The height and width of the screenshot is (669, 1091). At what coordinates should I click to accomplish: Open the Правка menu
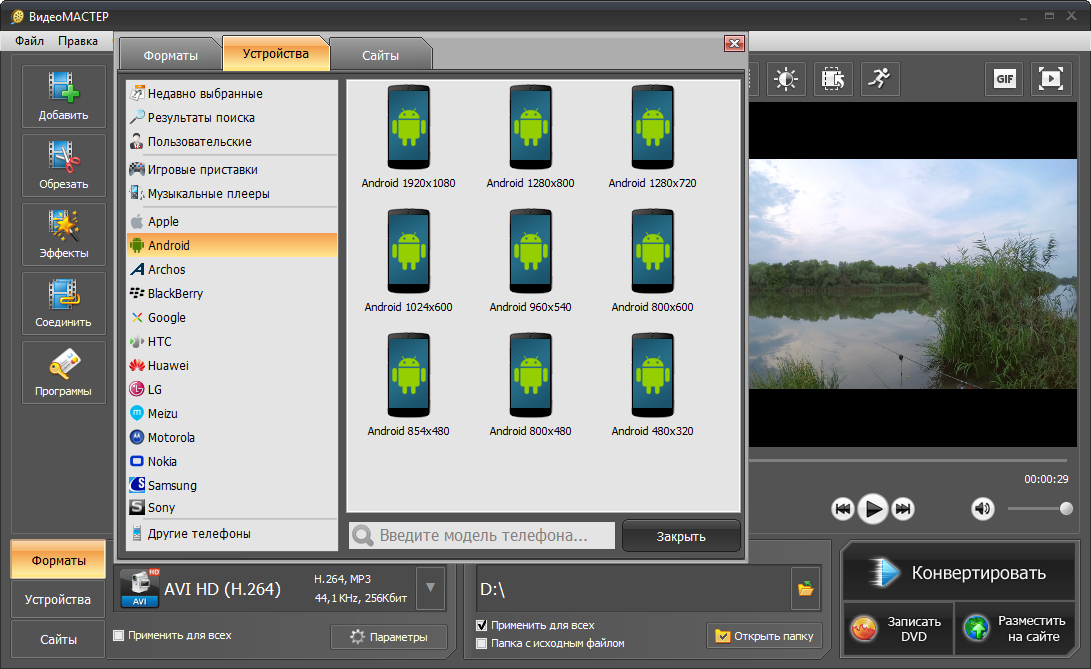tap(78, 41)
